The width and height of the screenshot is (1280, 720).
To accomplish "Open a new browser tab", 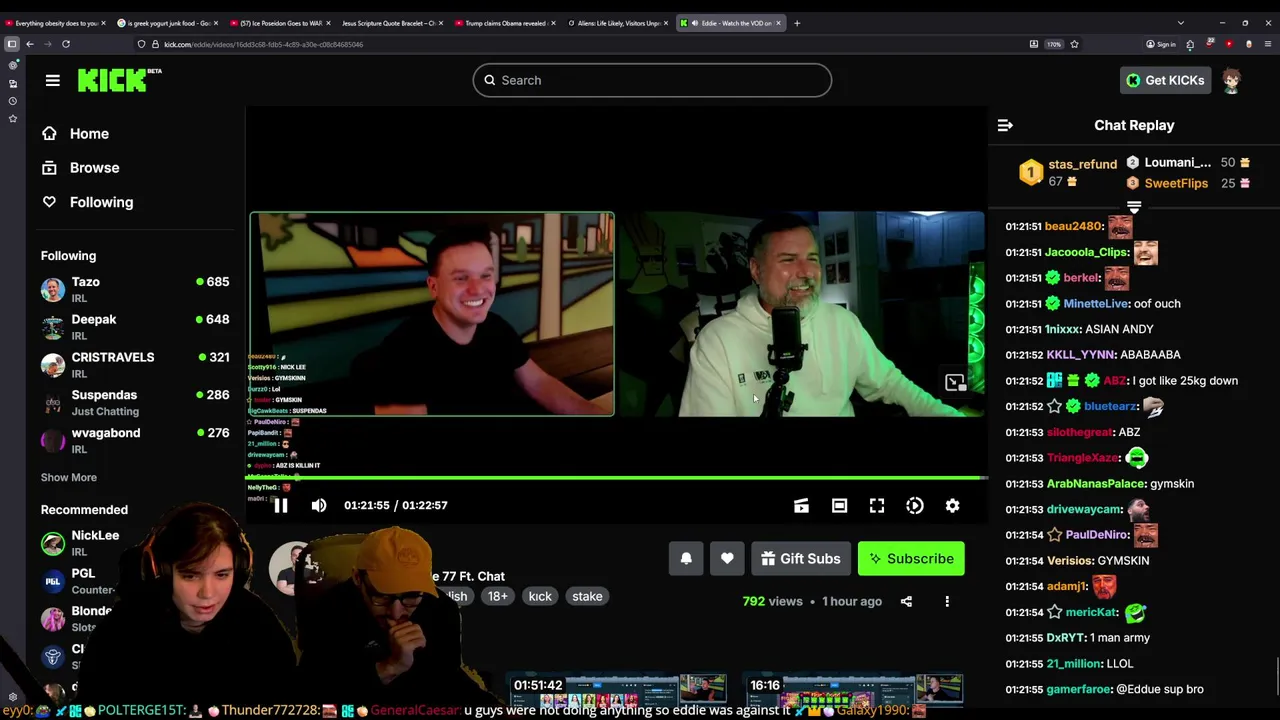I will pyautogui.click(x=797, y=23).
